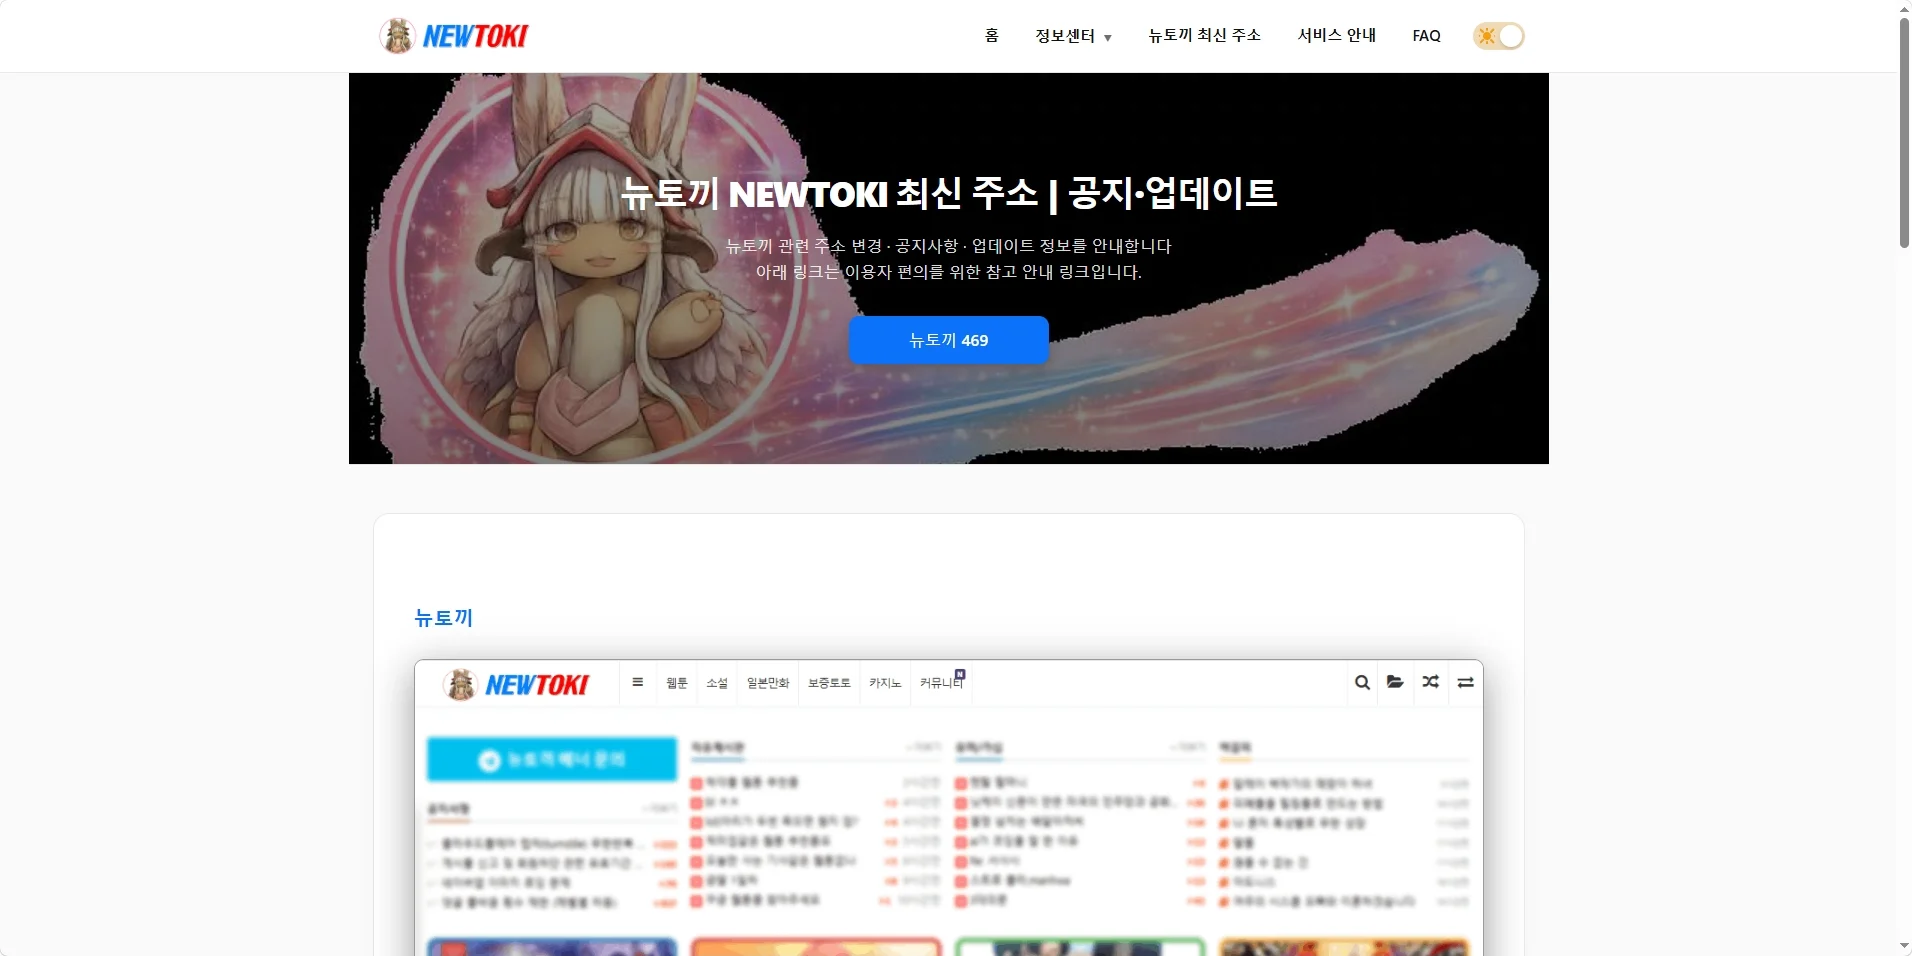Image resolution: width=1912 pixels, height=956 pixels.
Task: Select the 커뮤니티 tab in preview
Action: 941,683
